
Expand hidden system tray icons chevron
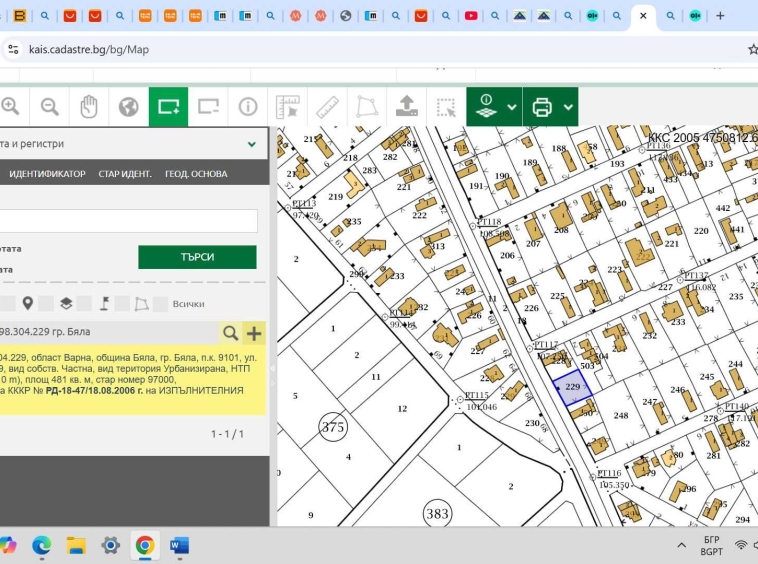(x=682, y=546)
